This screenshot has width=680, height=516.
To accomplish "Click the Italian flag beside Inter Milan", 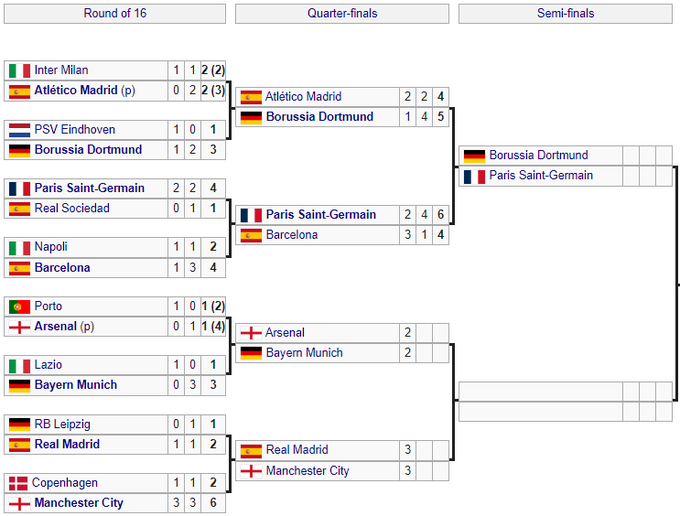I will [19, 70].
